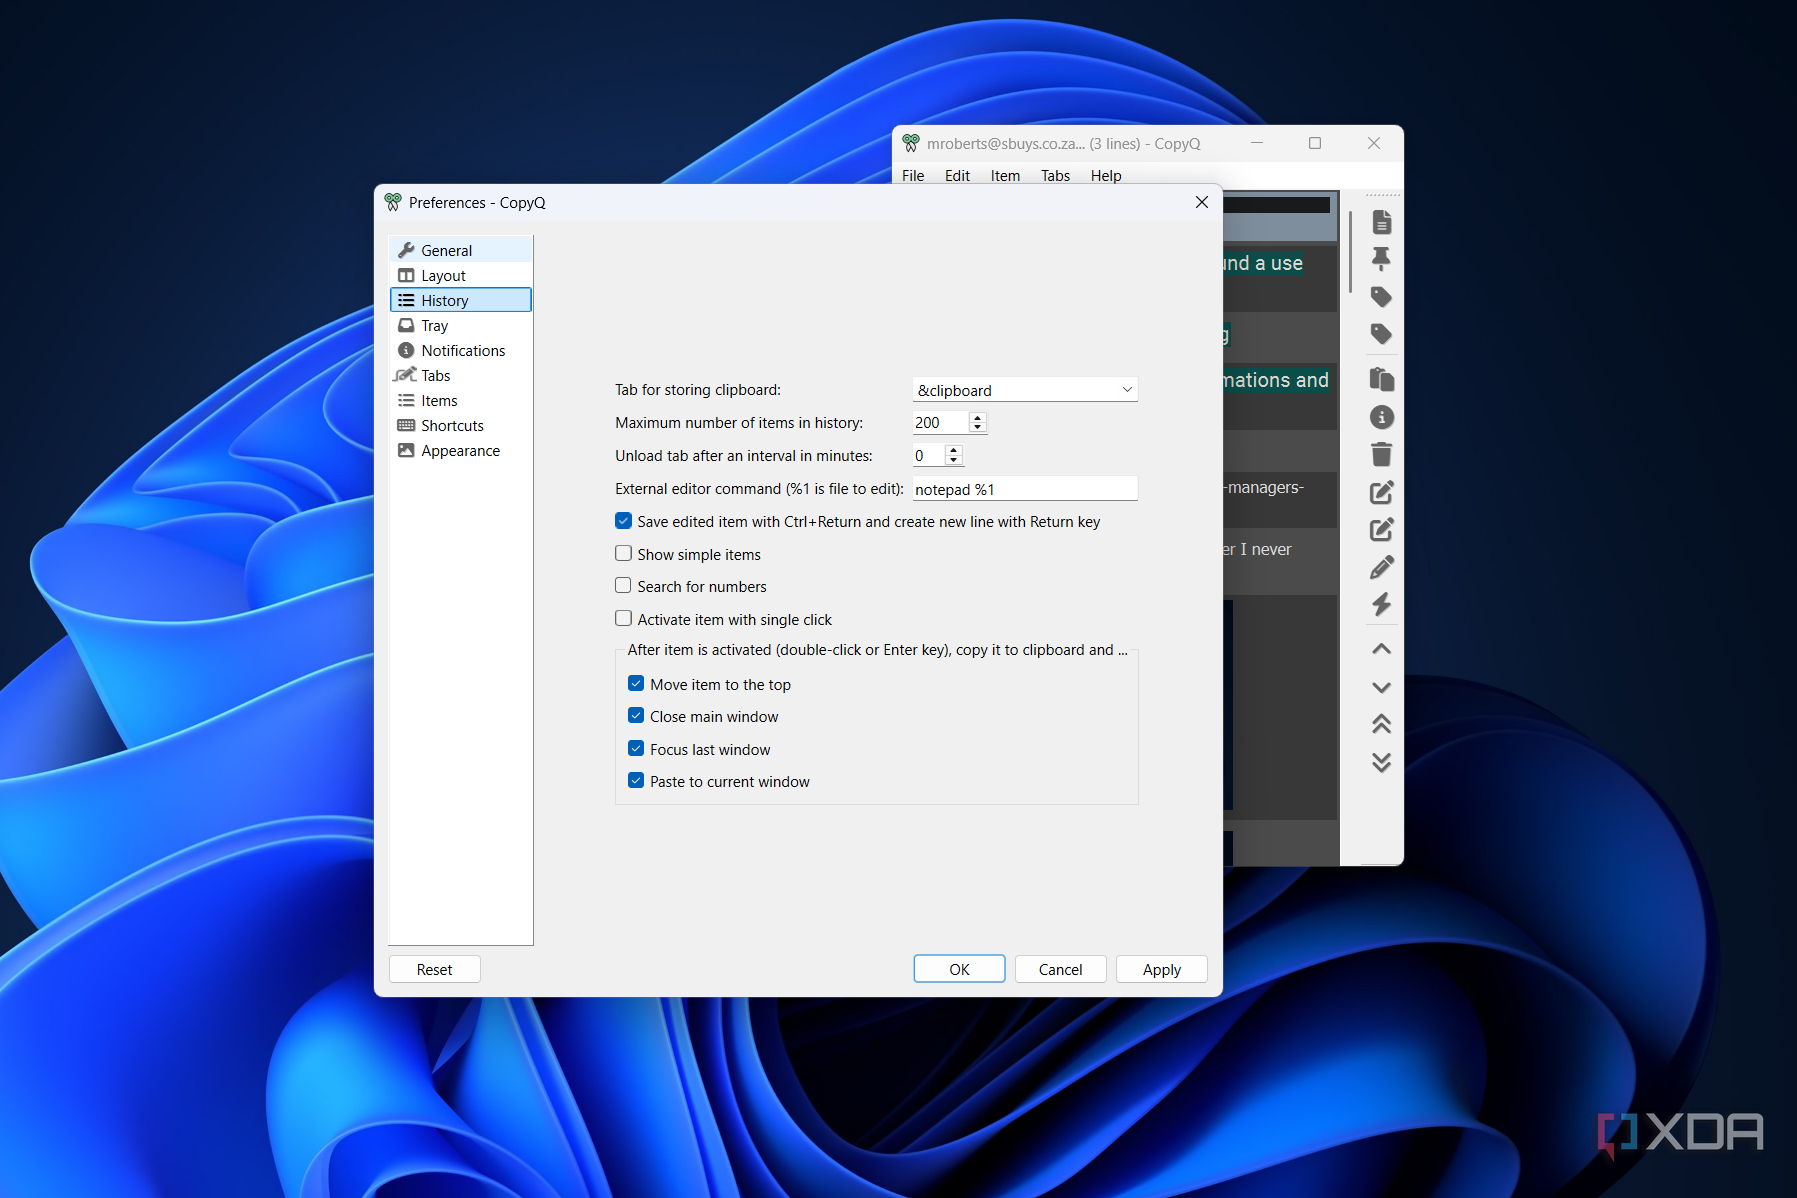Viewport: 1797px width, 1198px height.
Task: Move item to top with double chevron up
Action: click(x=1381, y=724)
